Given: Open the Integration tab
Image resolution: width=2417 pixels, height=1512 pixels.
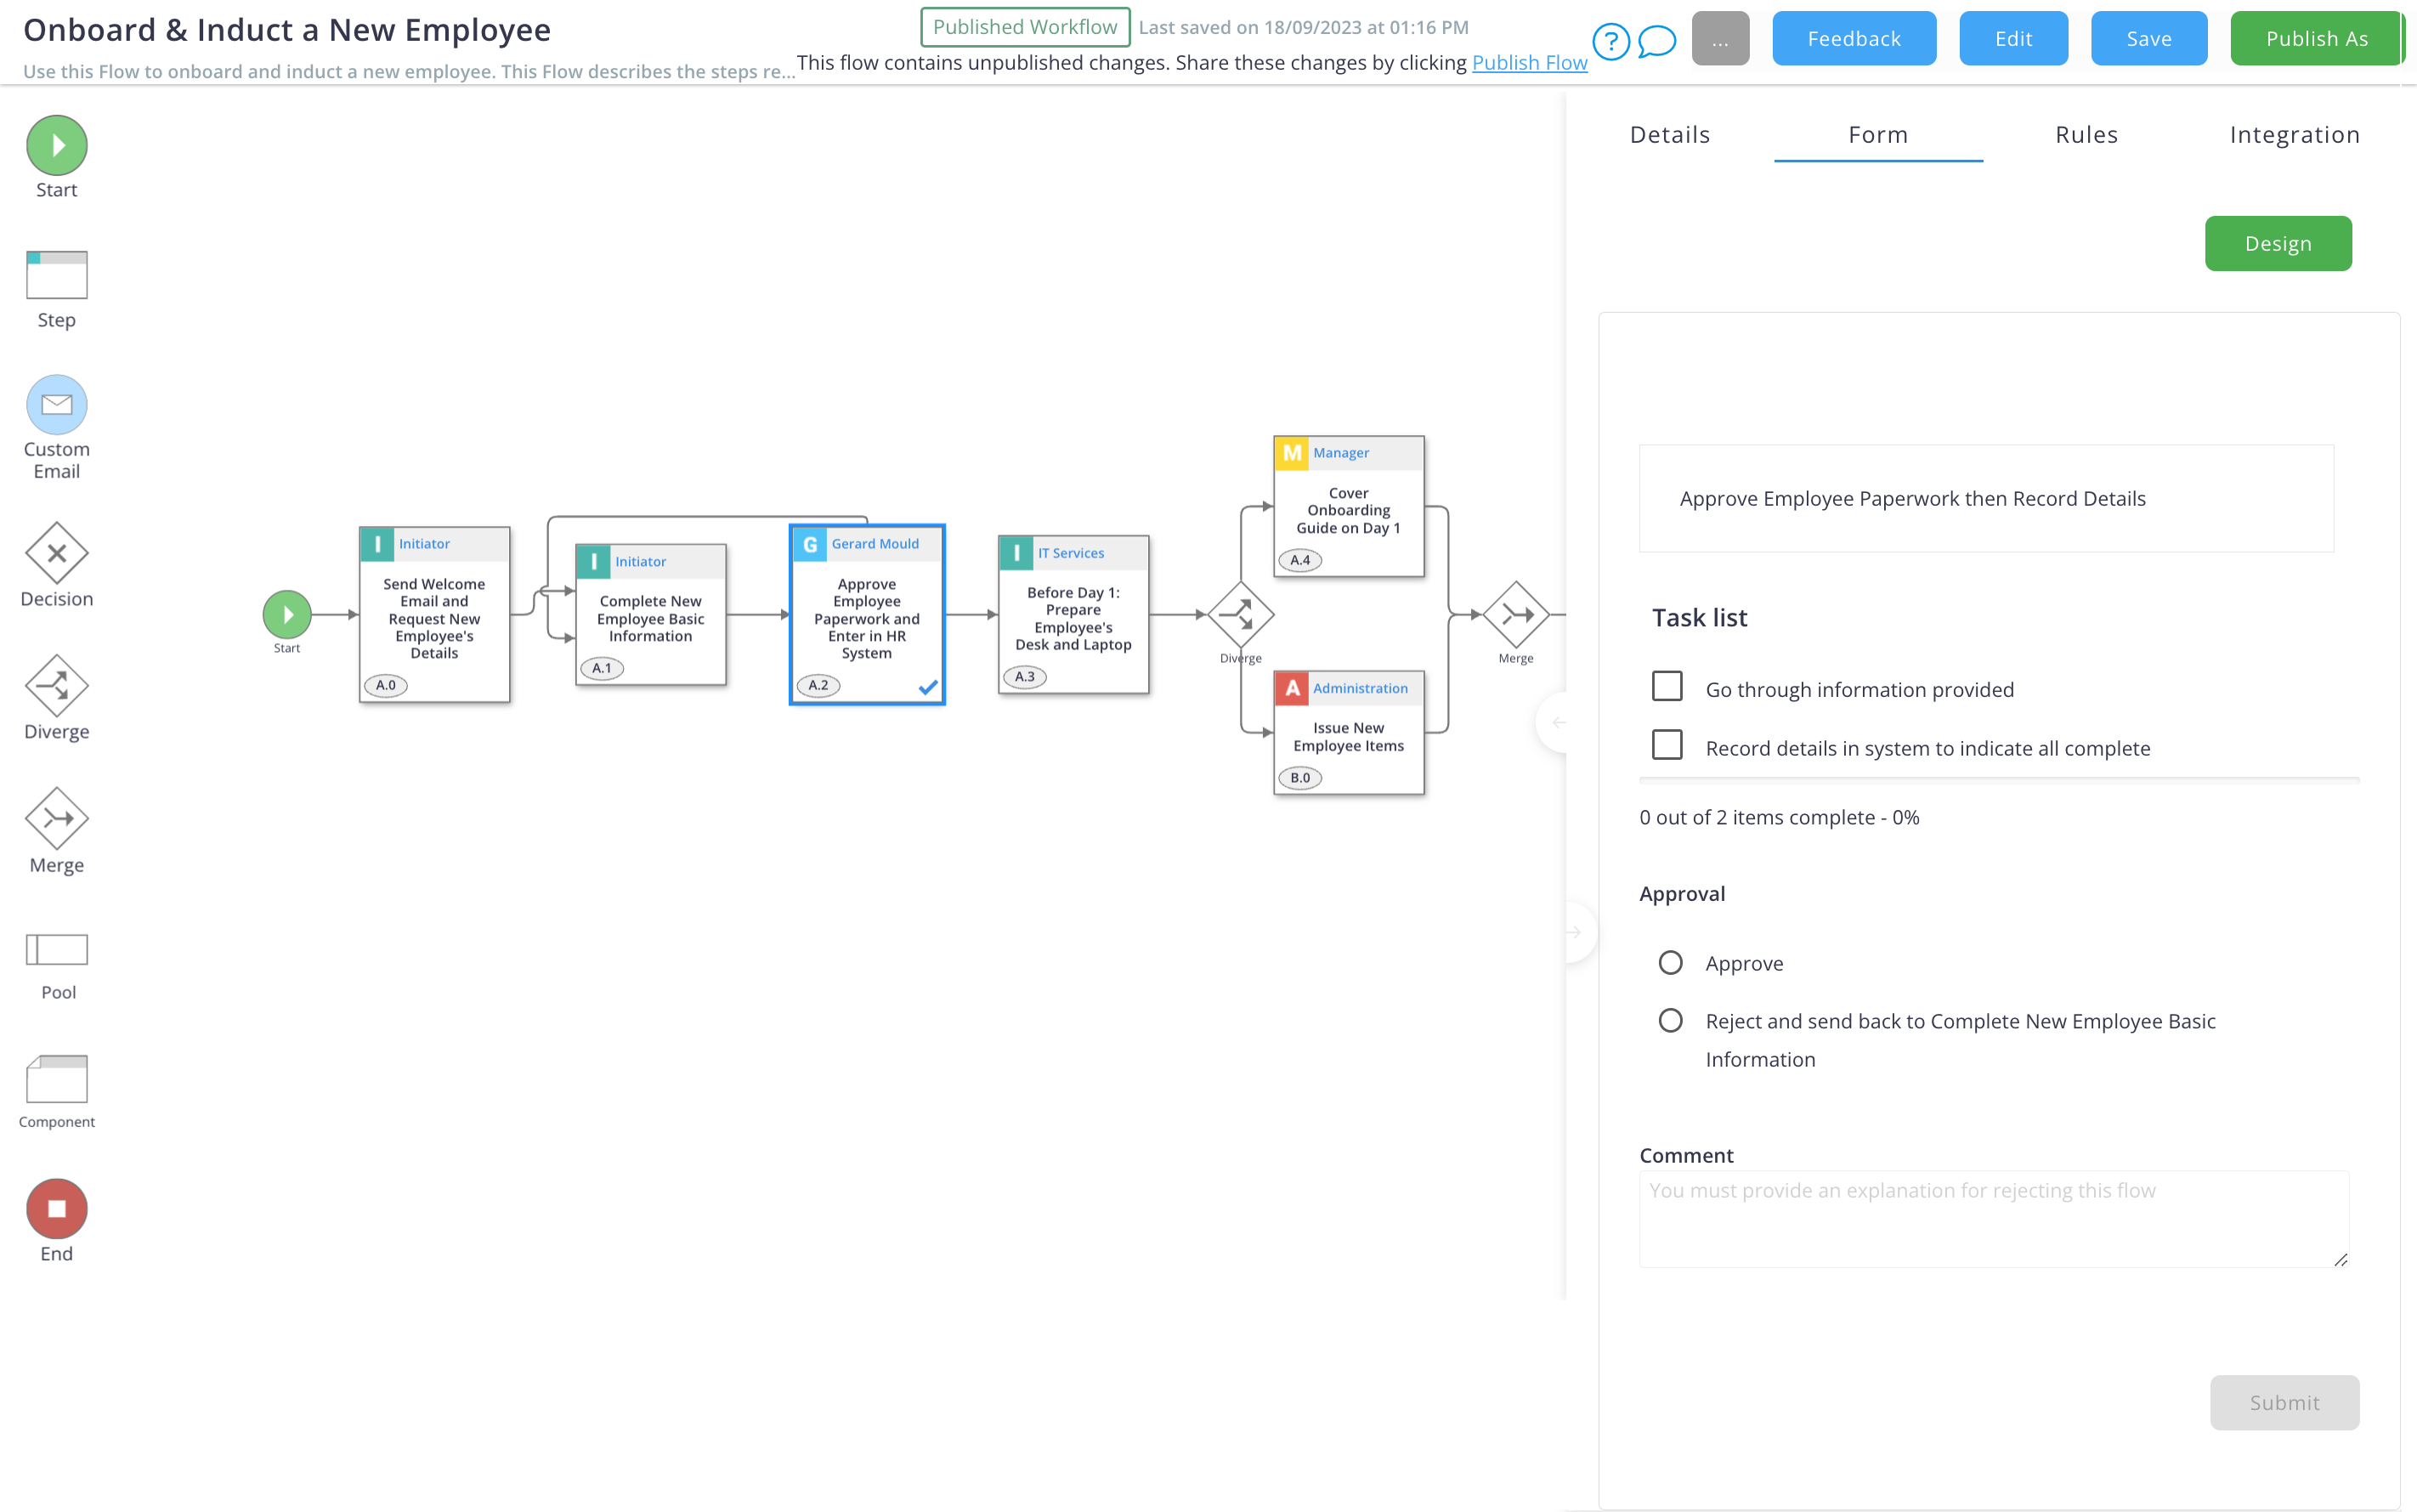Looking at the screenshot, I should click(2294, 135).
